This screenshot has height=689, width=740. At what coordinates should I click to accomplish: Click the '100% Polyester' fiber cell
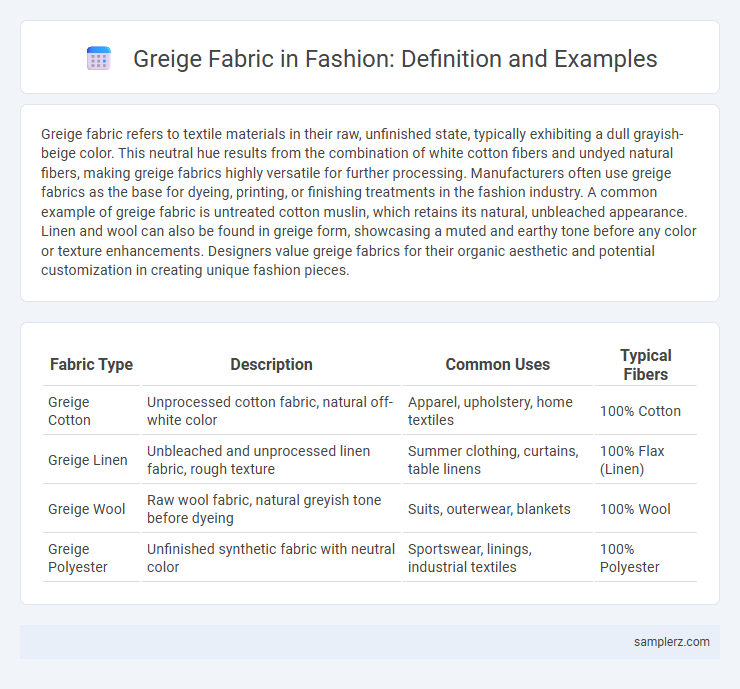(646, 558)
